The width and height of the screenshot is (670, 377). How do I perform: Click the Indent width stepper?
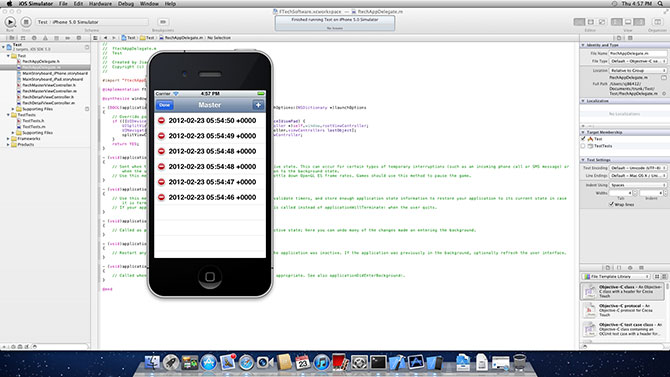click(665, 193)
